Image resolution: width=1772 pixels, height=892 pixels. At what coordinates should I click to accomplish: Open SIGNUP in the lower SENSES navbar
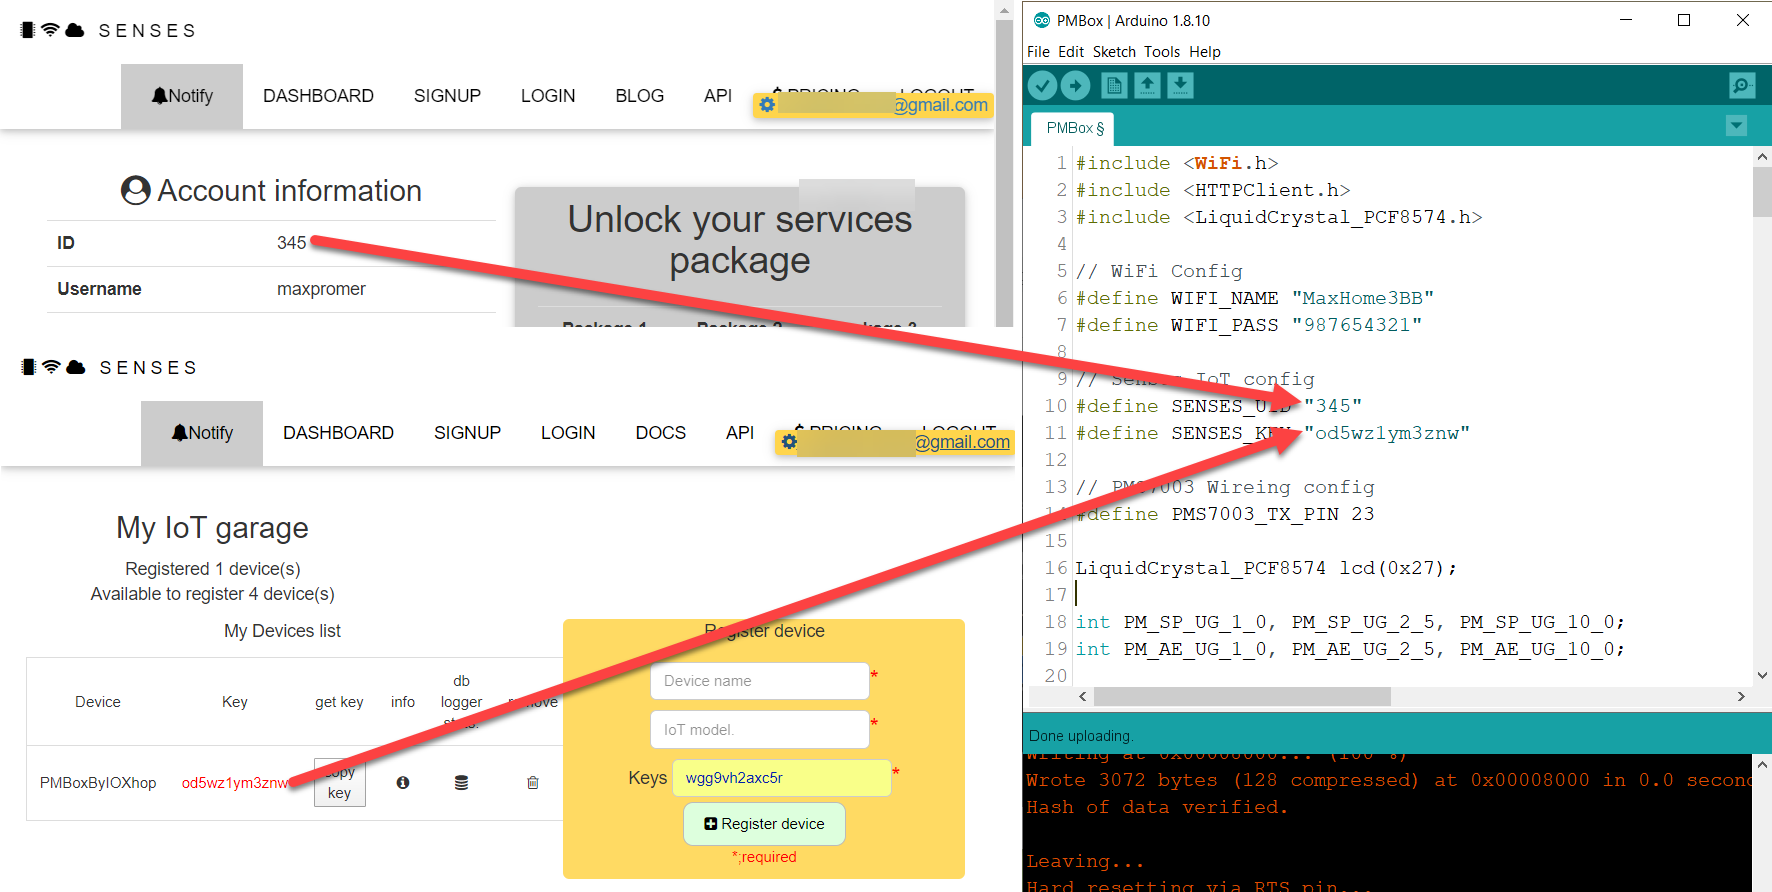point(467,433)
